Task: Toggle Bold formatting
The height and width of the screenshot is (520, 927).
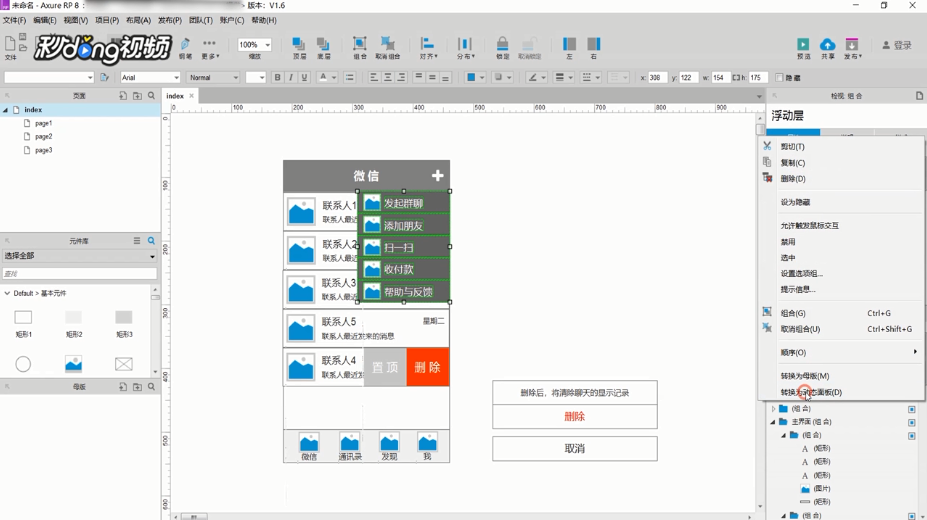Action: point(277,77)
